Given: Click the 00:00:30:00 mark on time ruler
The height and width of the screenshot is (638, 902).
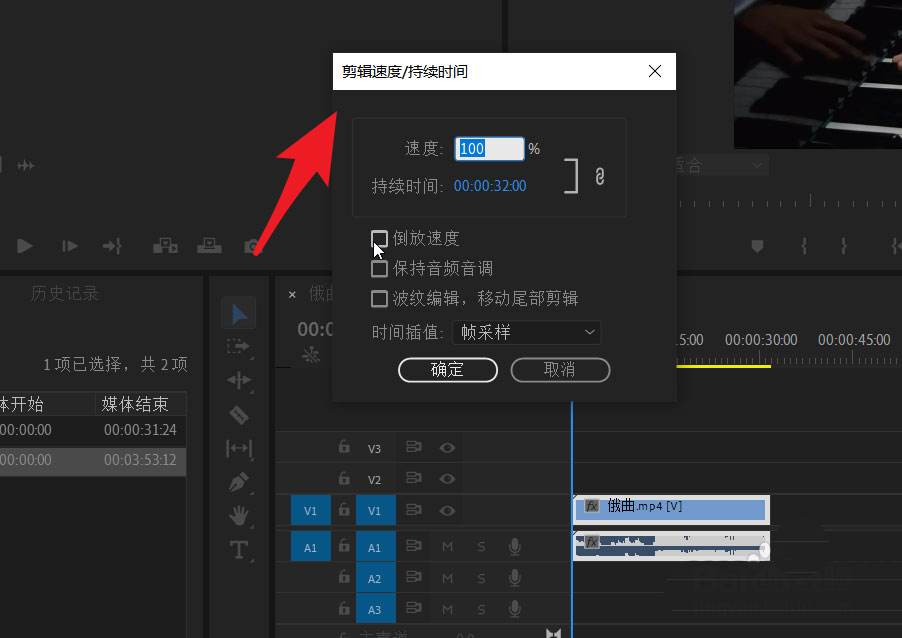Looking at the screenshot, I should (760, 340).
